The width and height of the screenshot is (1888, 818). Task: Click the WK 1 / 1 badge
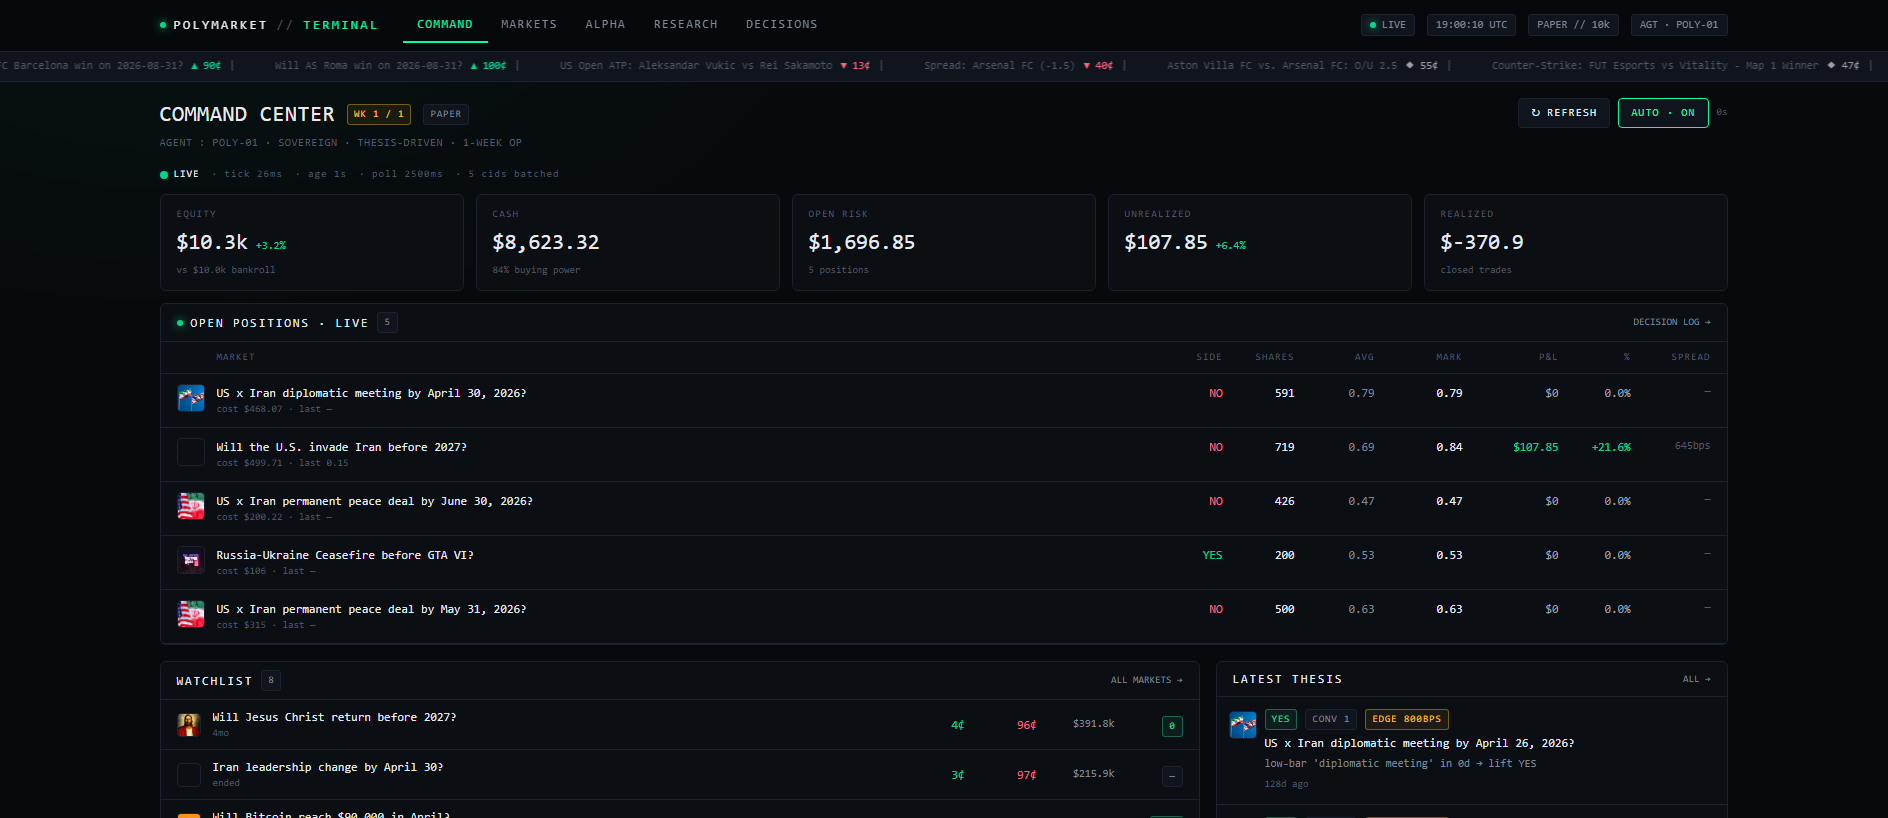tap(379, 114)
